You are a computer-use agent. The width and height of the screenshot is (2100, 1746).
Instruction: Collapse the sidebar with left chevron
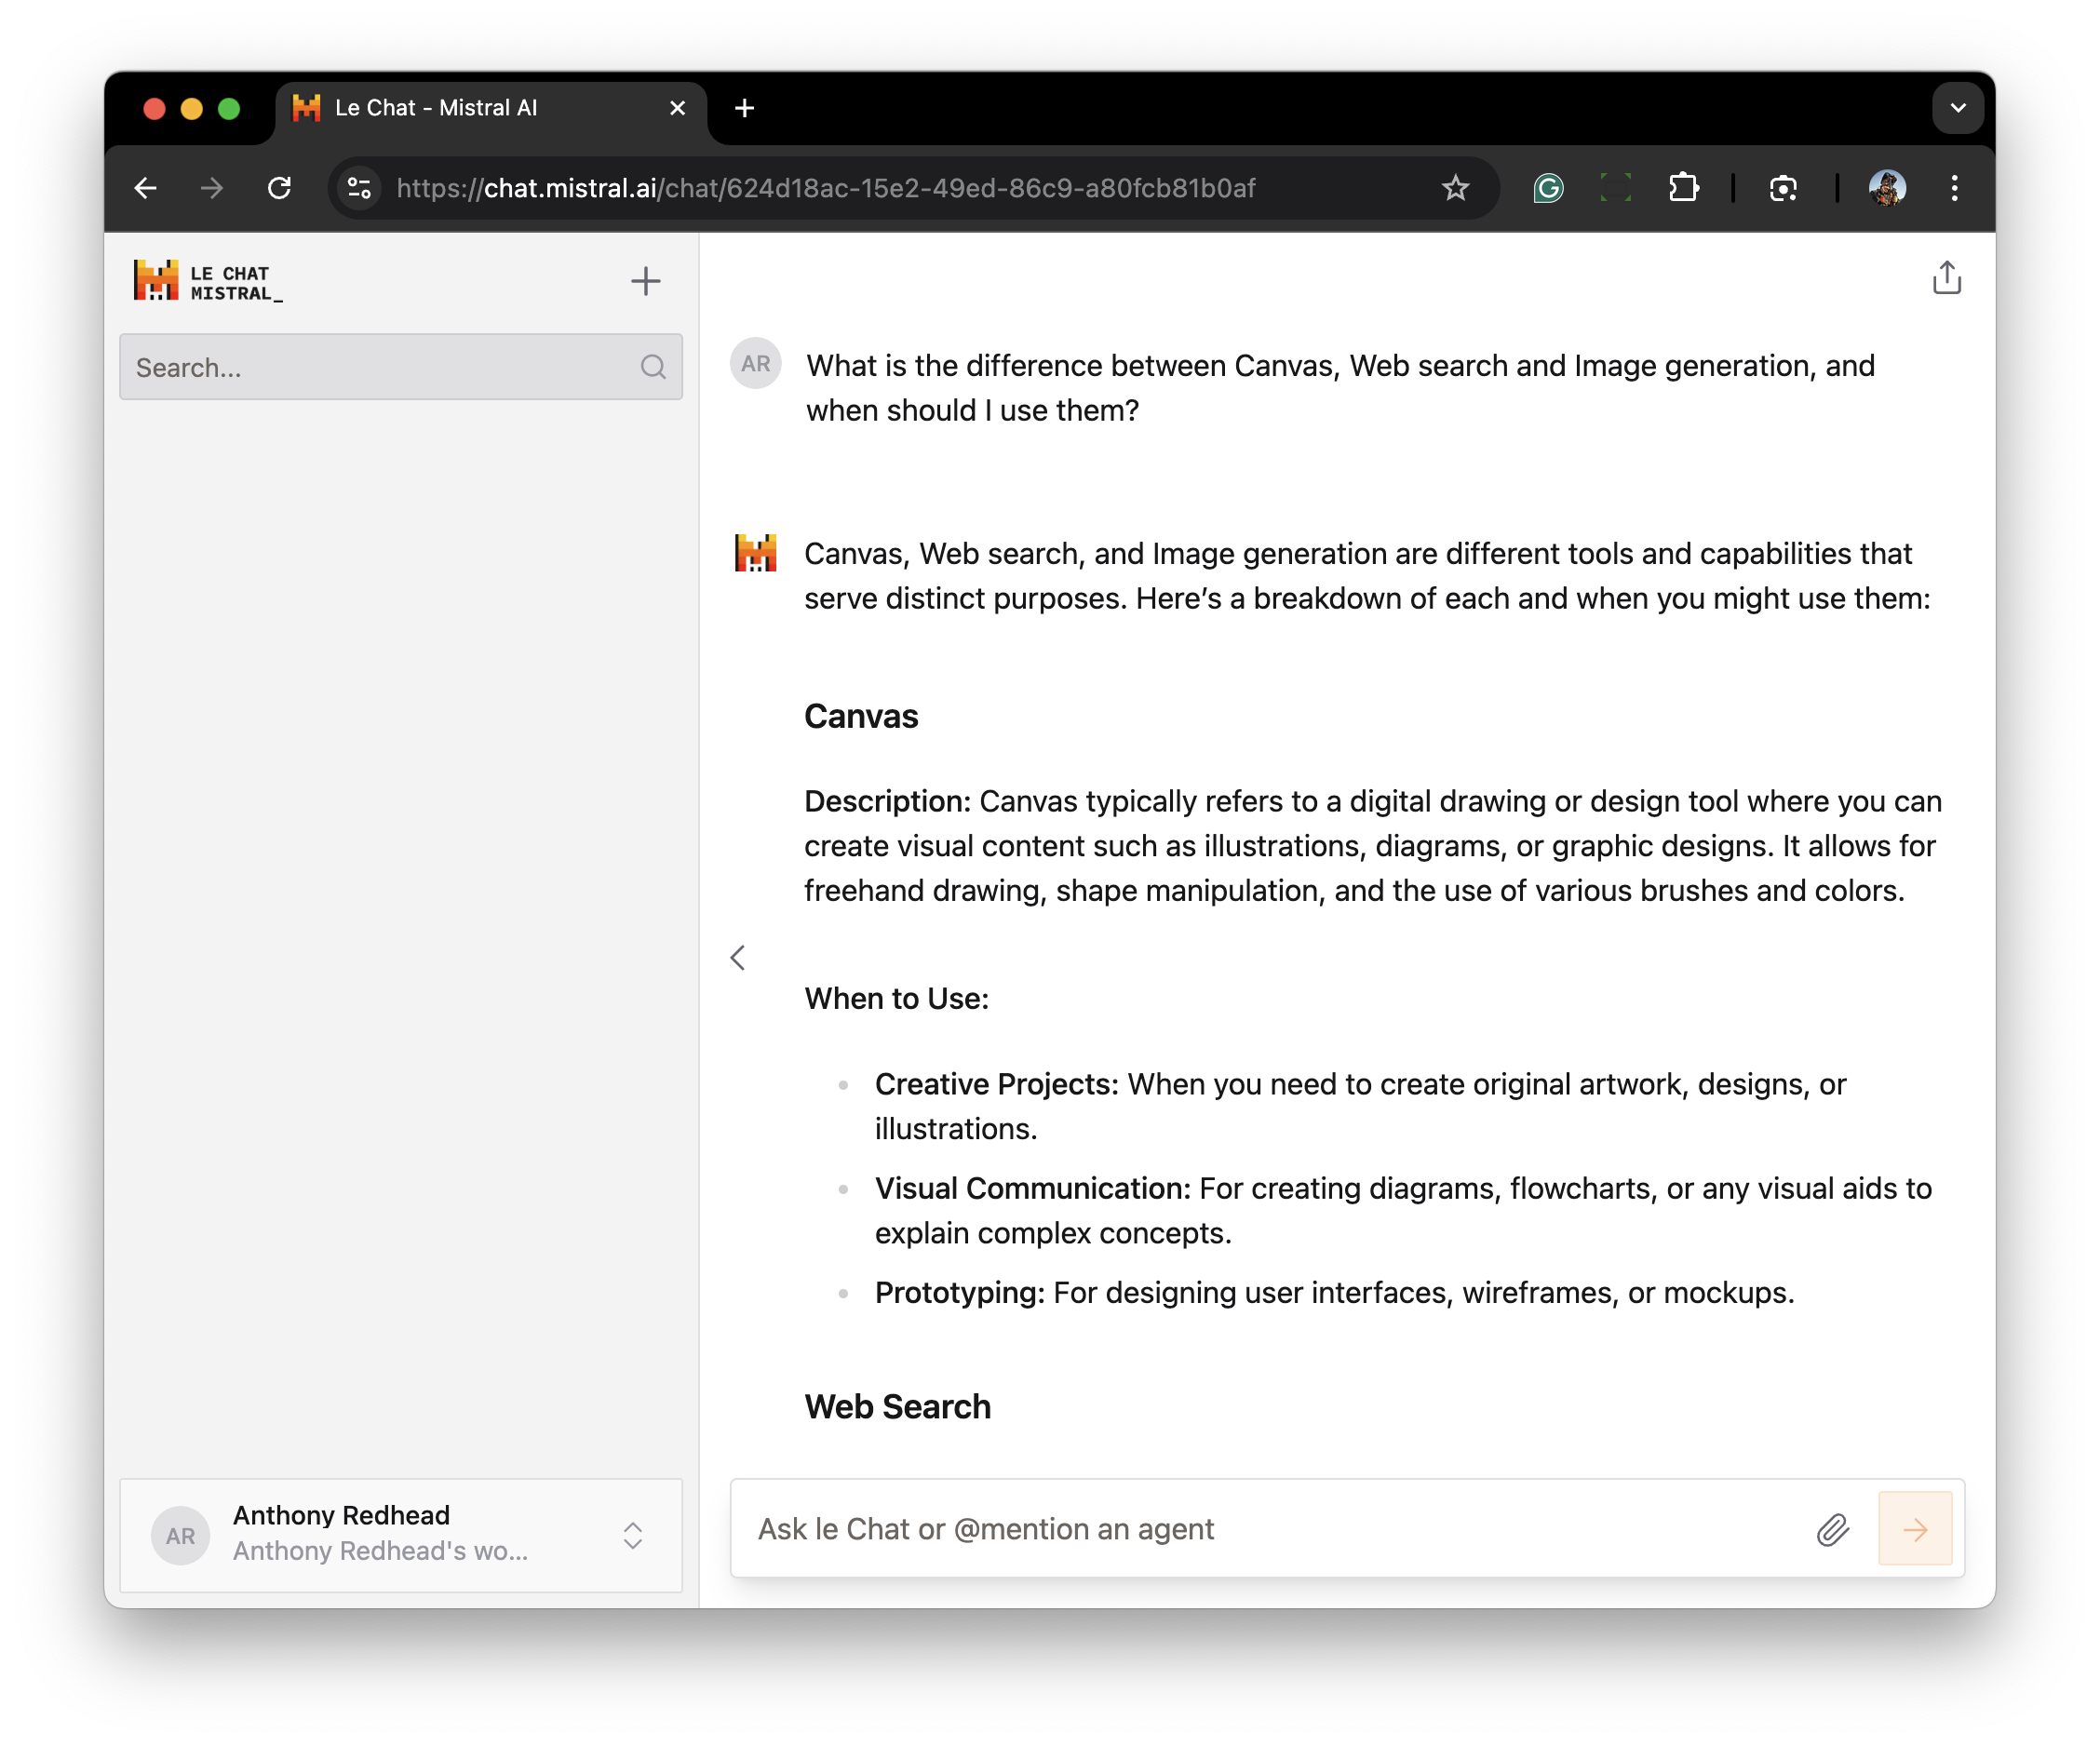point(738,958)
